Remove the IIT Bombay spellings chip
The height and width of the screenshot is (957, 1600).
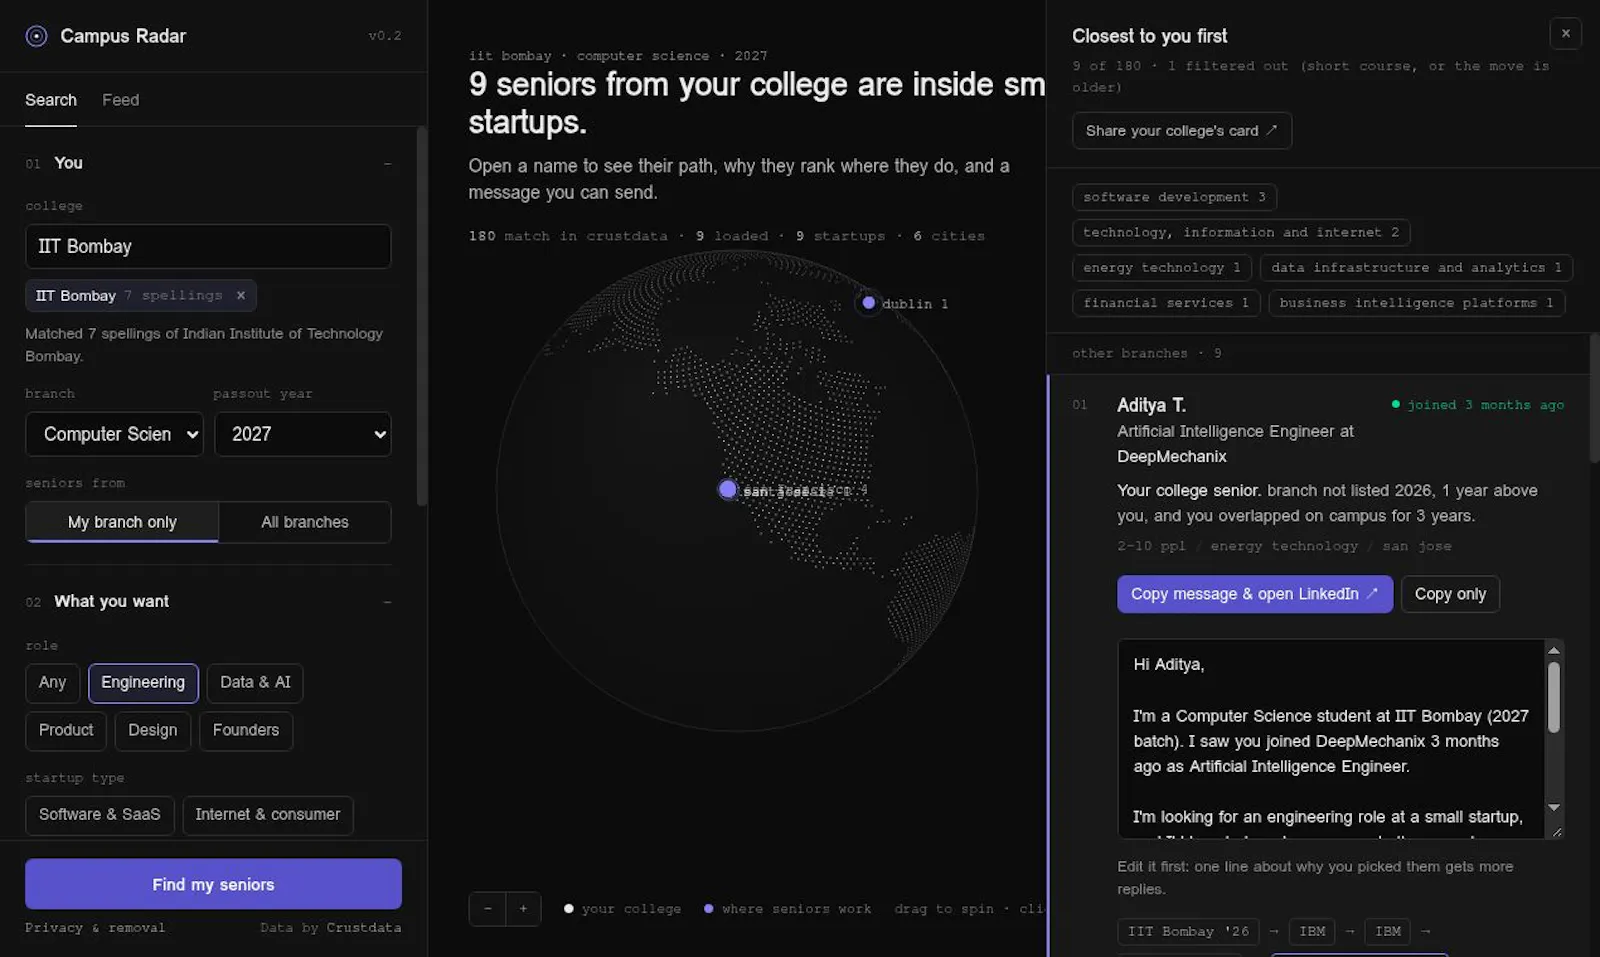241,295
